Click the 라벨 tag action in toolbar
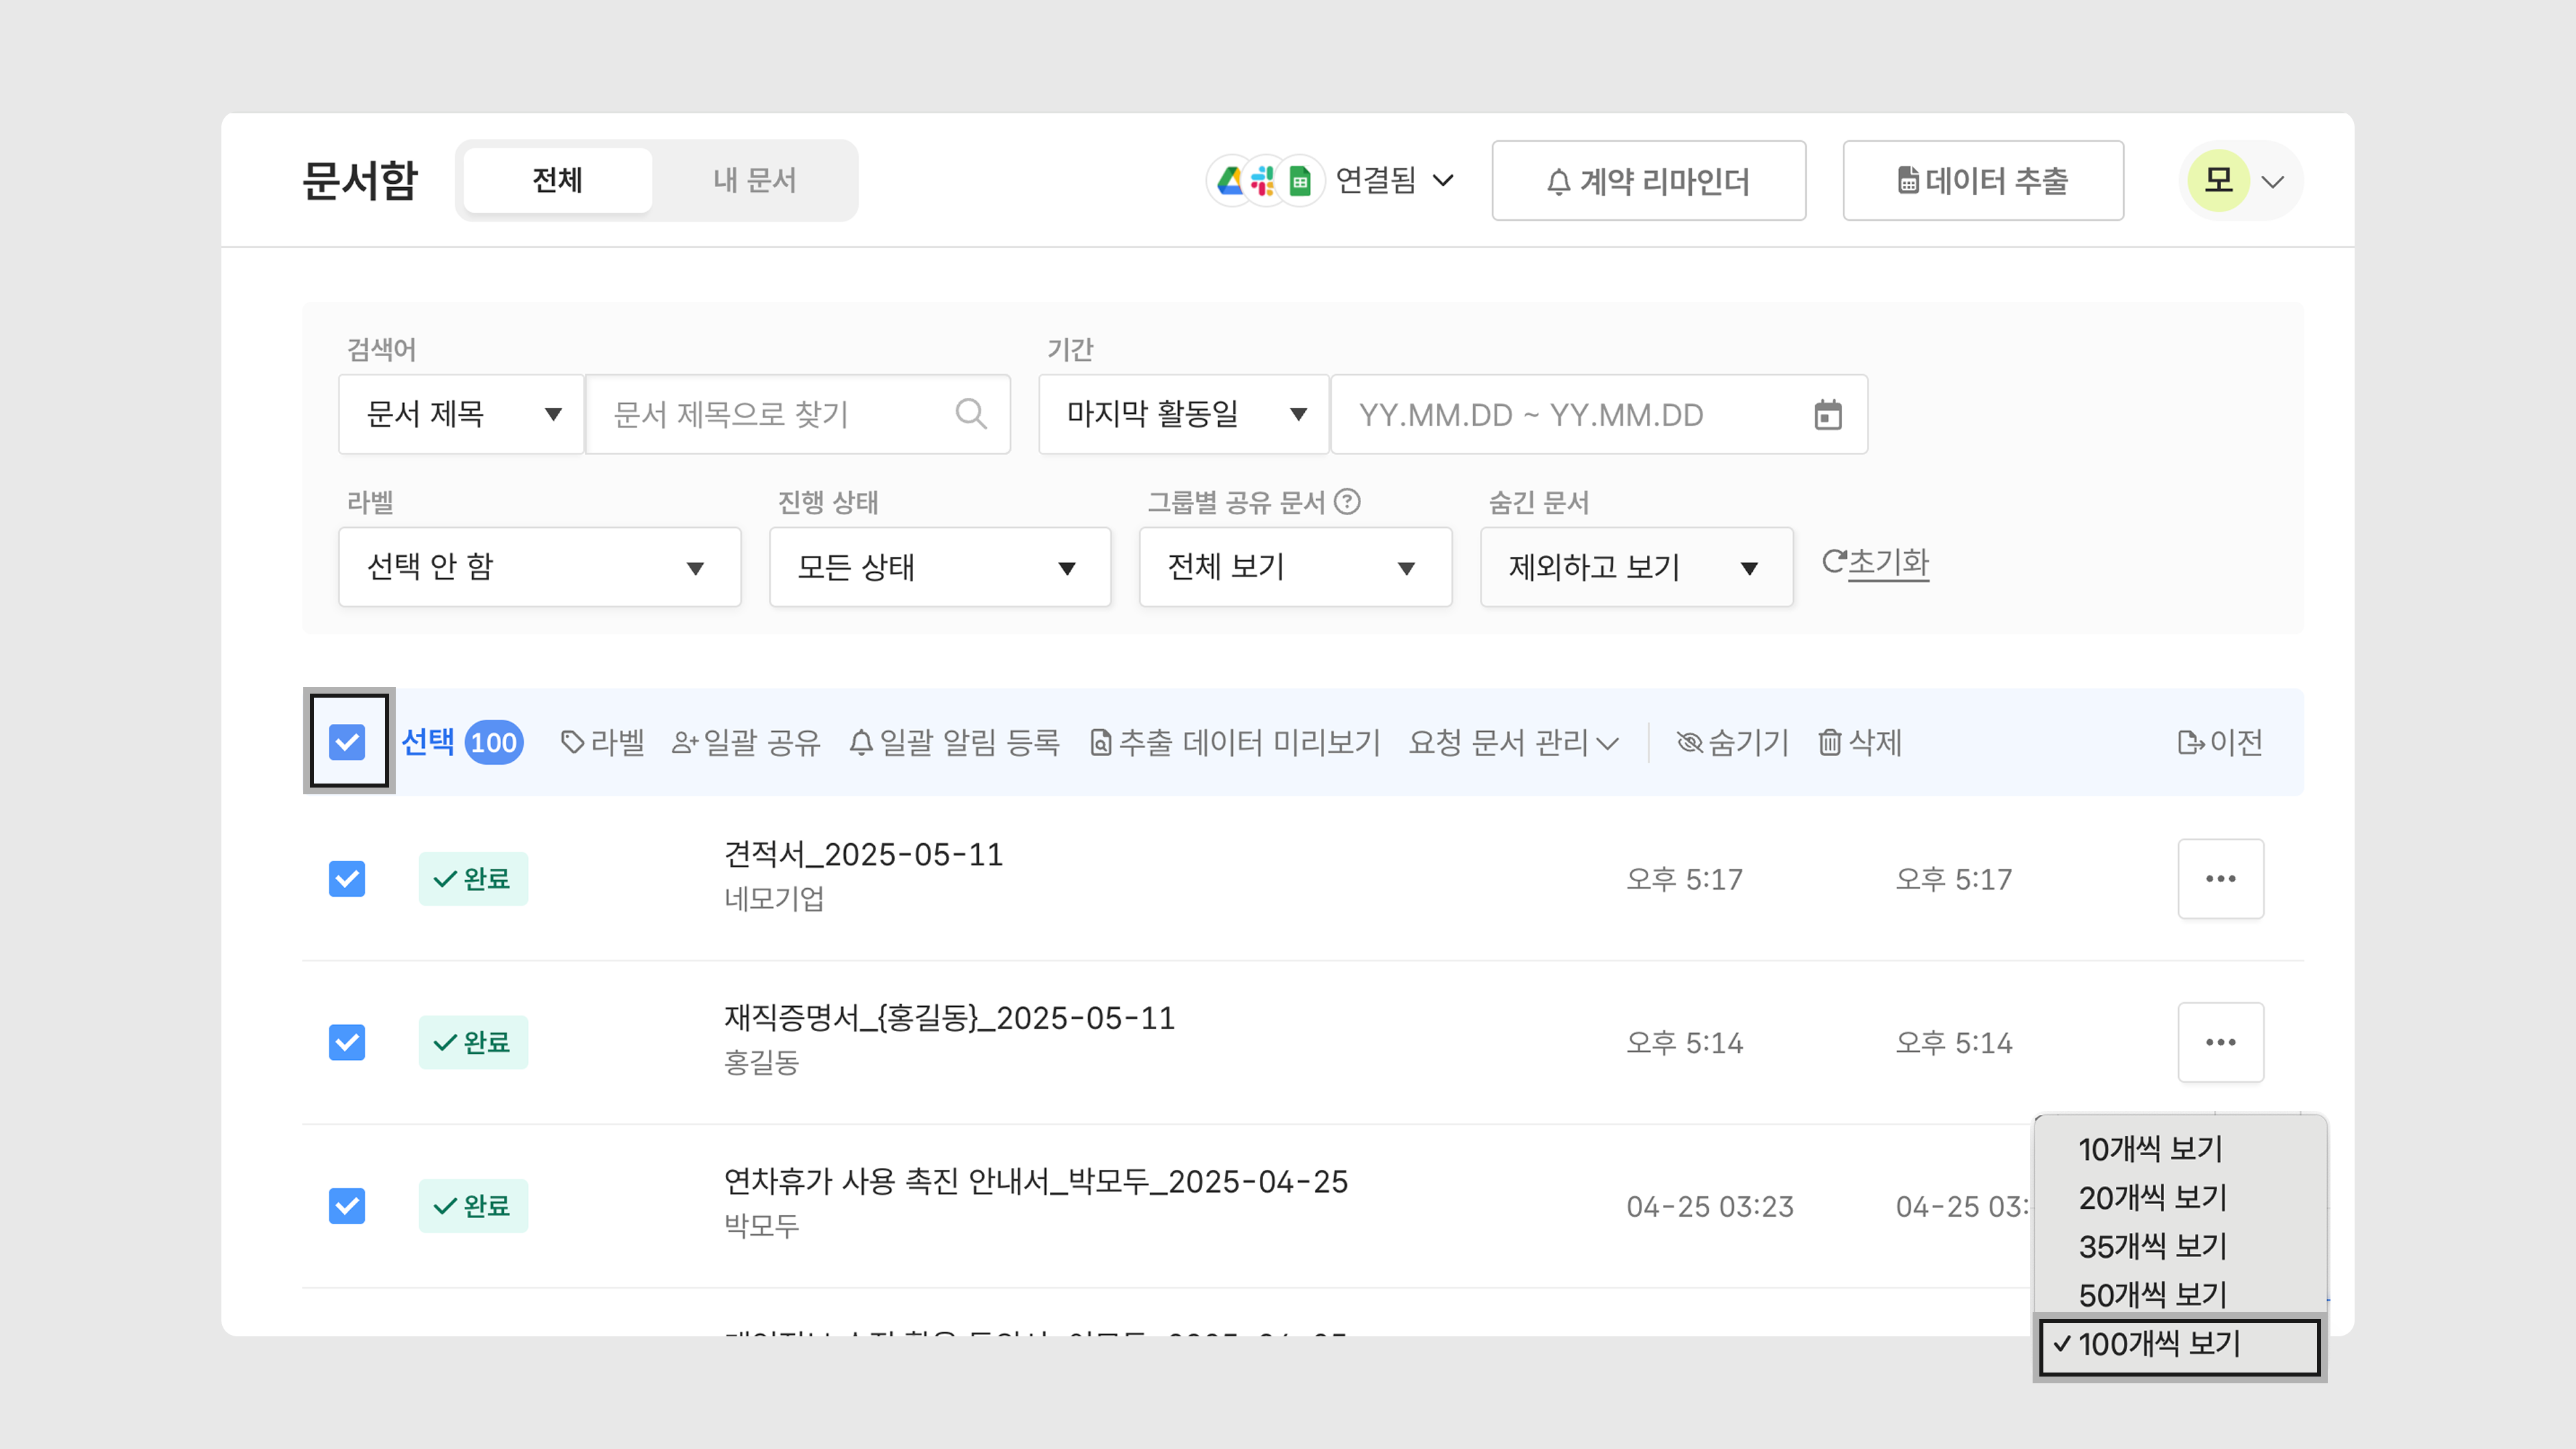Image resolution: width=2576 pixels, height=1449 pixels. point(602,742)
